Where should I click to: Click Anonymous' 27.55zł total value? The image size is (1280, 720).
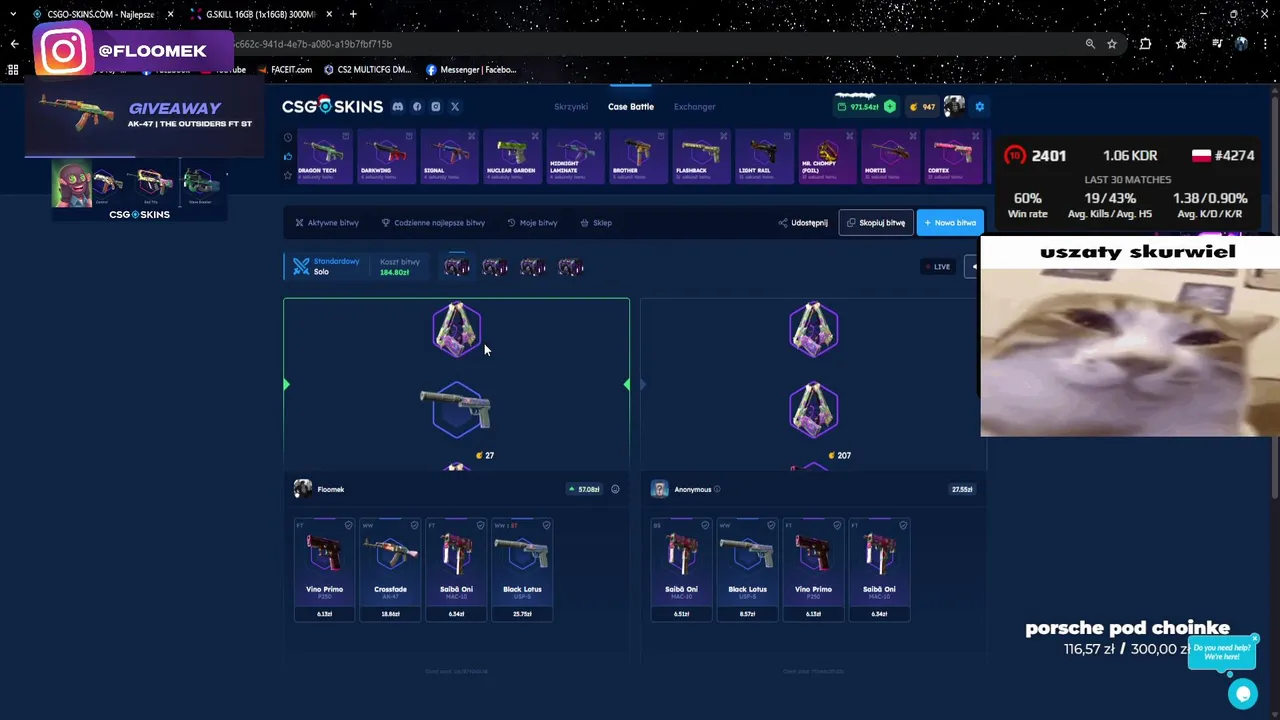point(962,489)
